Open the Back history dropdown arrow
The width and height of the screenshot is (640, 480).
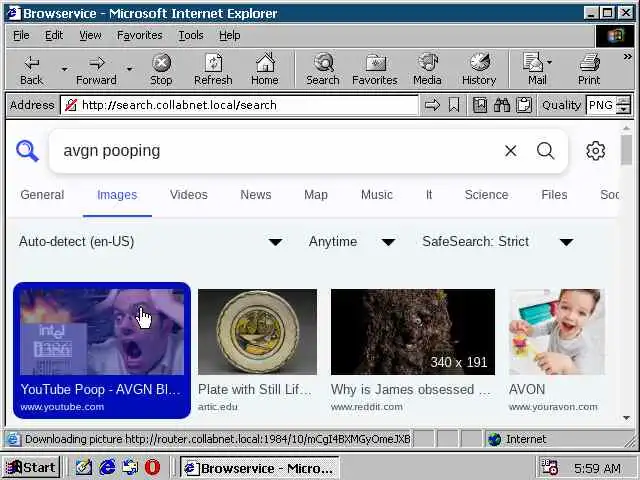click(x=64, y=70)
